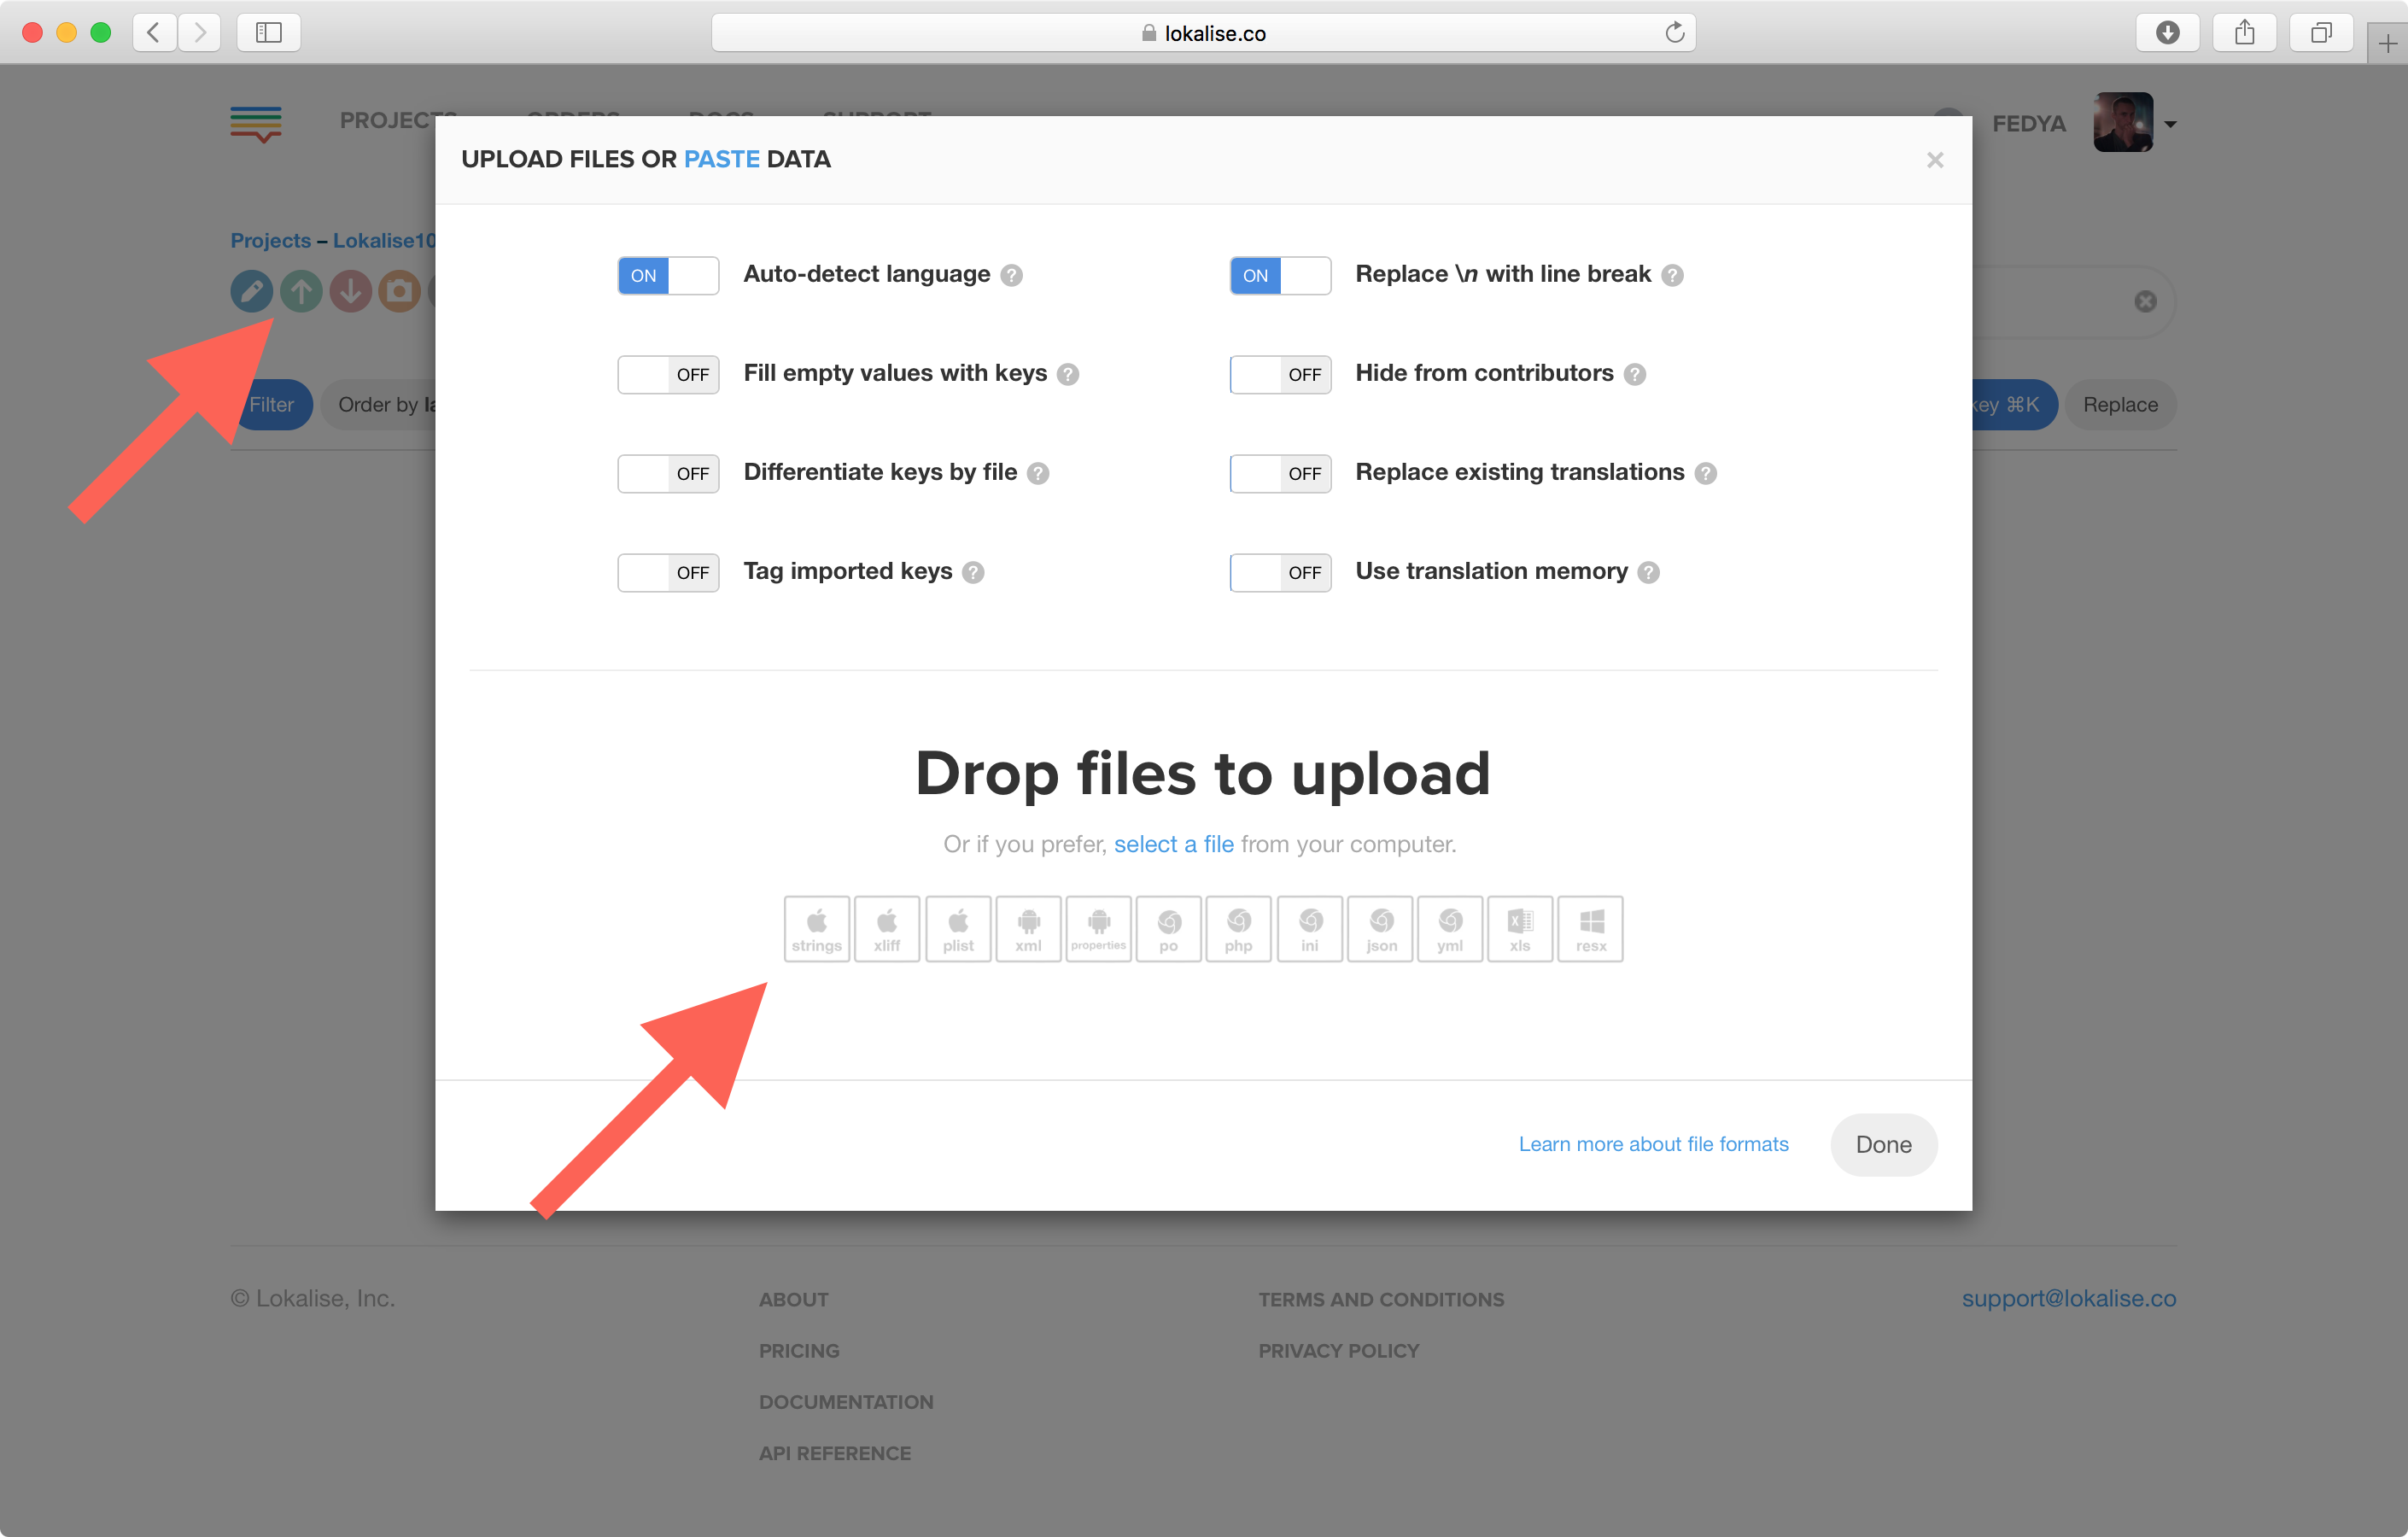
Task: Open help for Replace \n with line break
Action: (1673, 275)
